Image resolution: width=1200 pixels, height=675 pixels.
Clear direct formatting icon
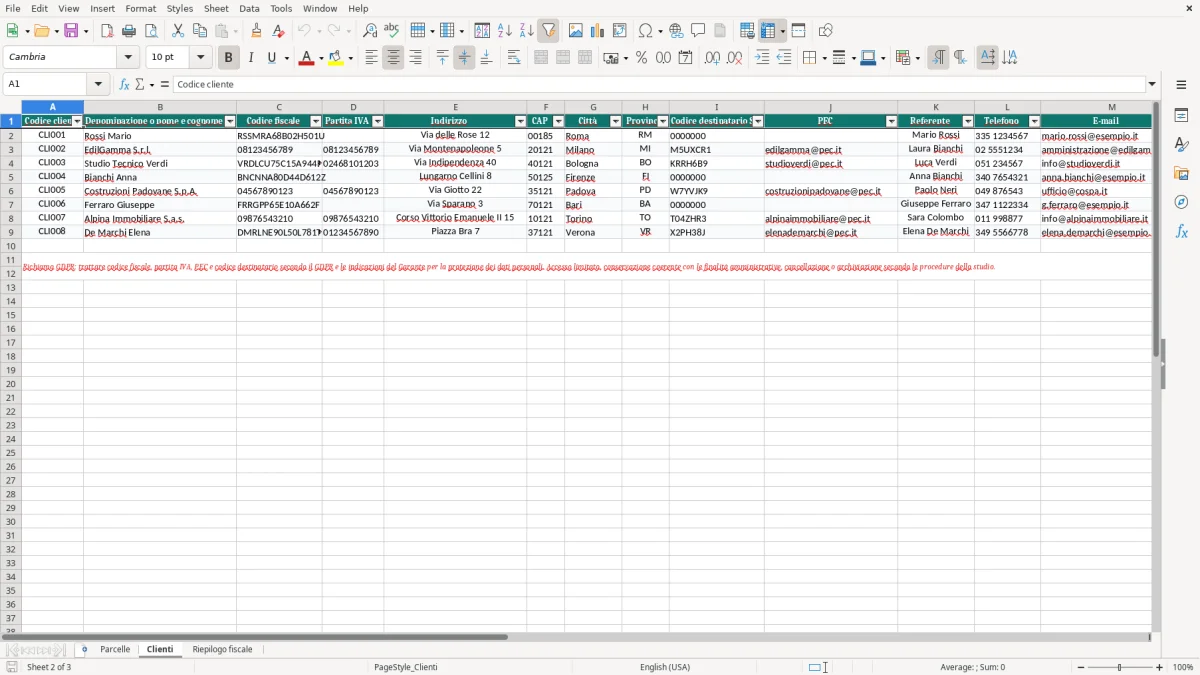[x=278, y=31]
